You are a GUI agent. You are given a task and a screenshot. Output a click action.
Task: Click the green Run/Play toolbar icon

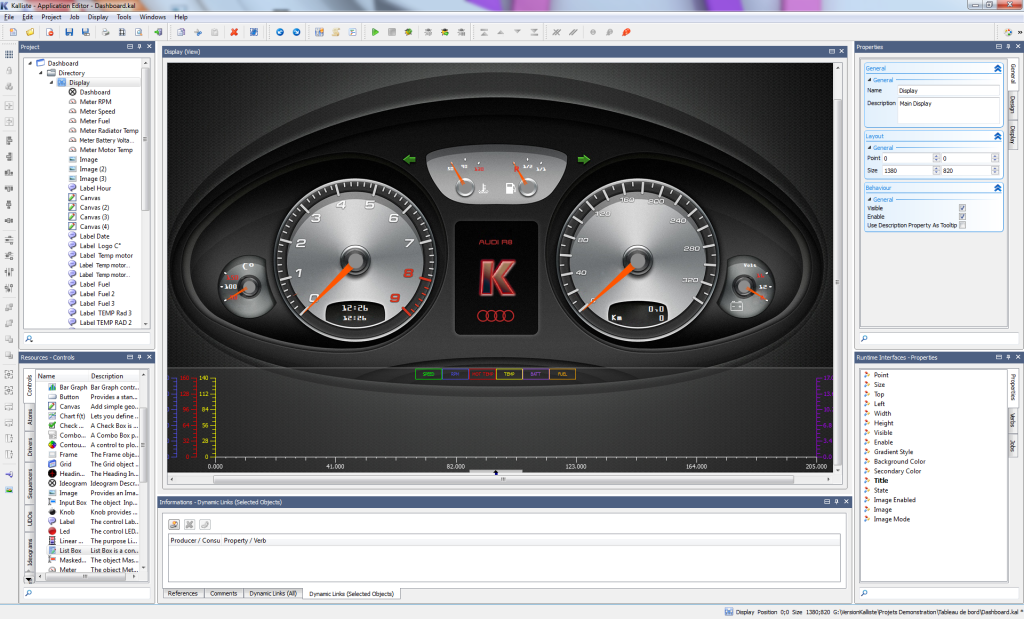(x=376, y=32)
